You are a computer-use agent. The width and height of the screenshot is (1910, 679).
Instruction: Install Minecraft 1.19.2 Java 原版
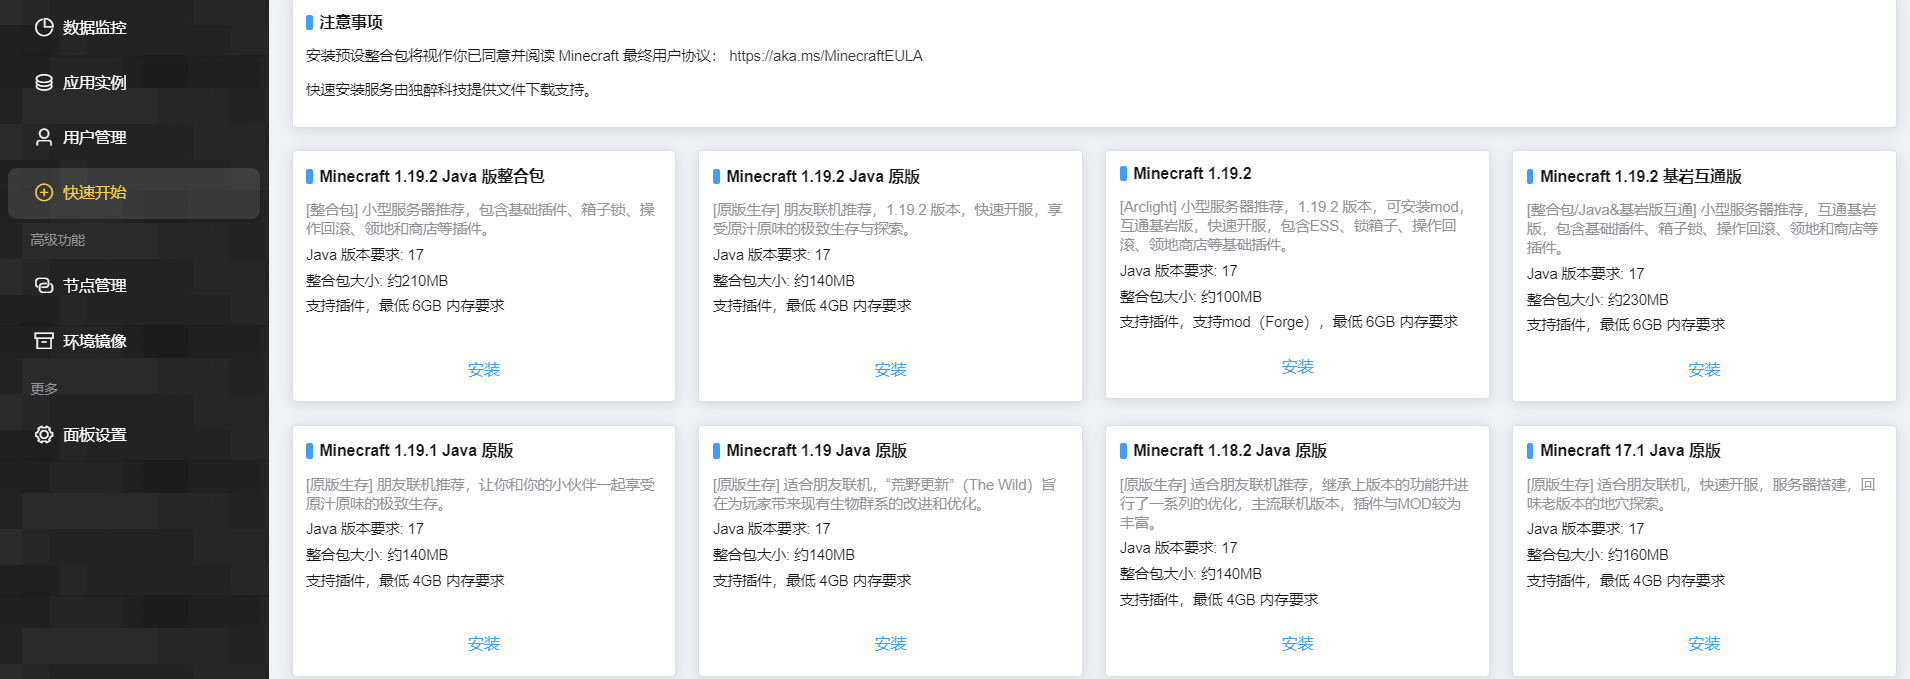coord(891,370)
